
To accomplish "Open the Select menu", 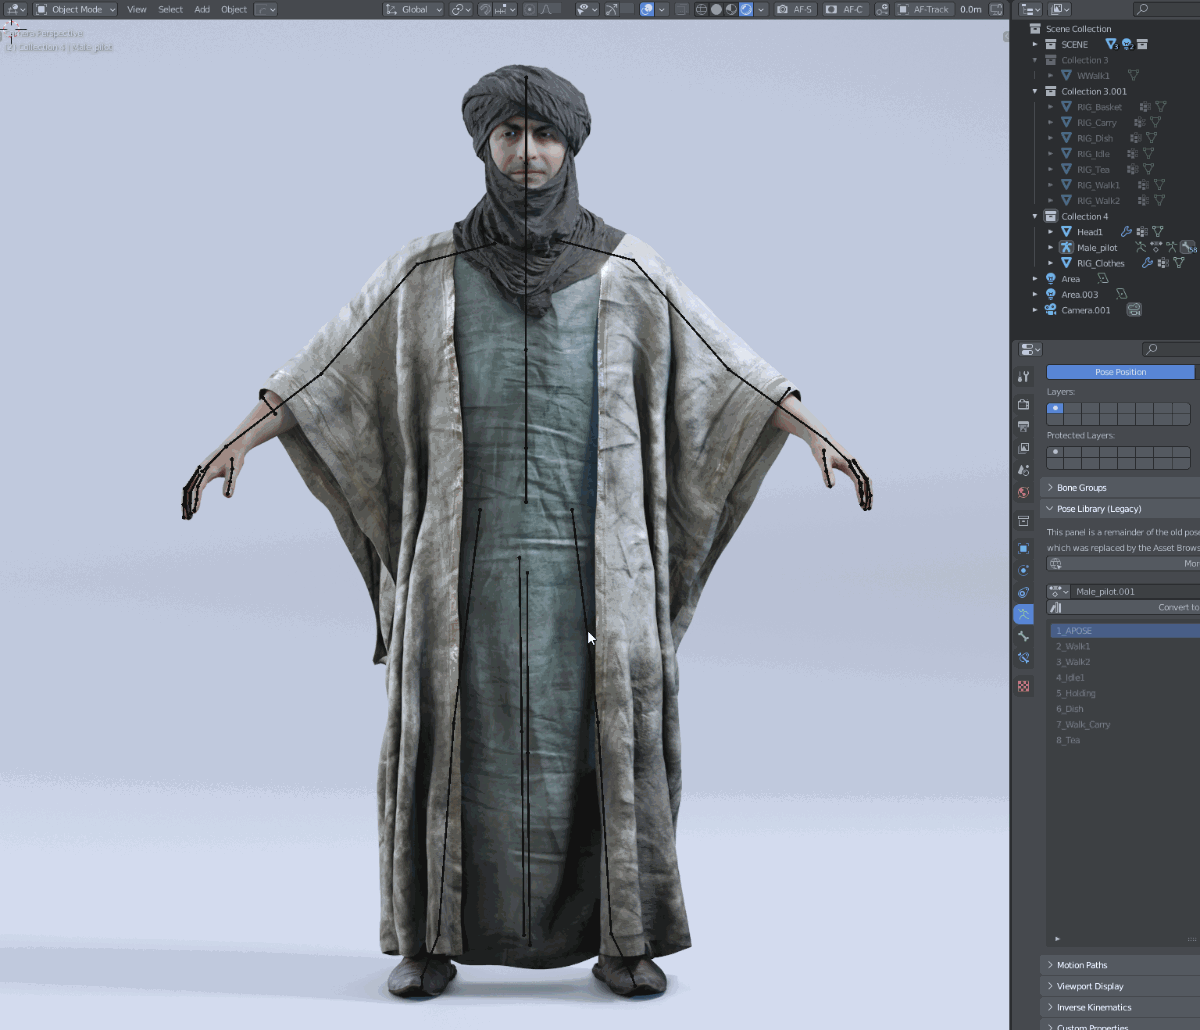I will coord(170,9).
